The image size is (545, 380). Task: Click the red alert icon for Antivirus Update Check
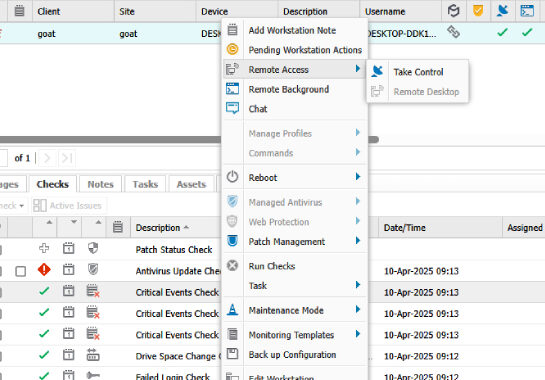coord(44,270)
